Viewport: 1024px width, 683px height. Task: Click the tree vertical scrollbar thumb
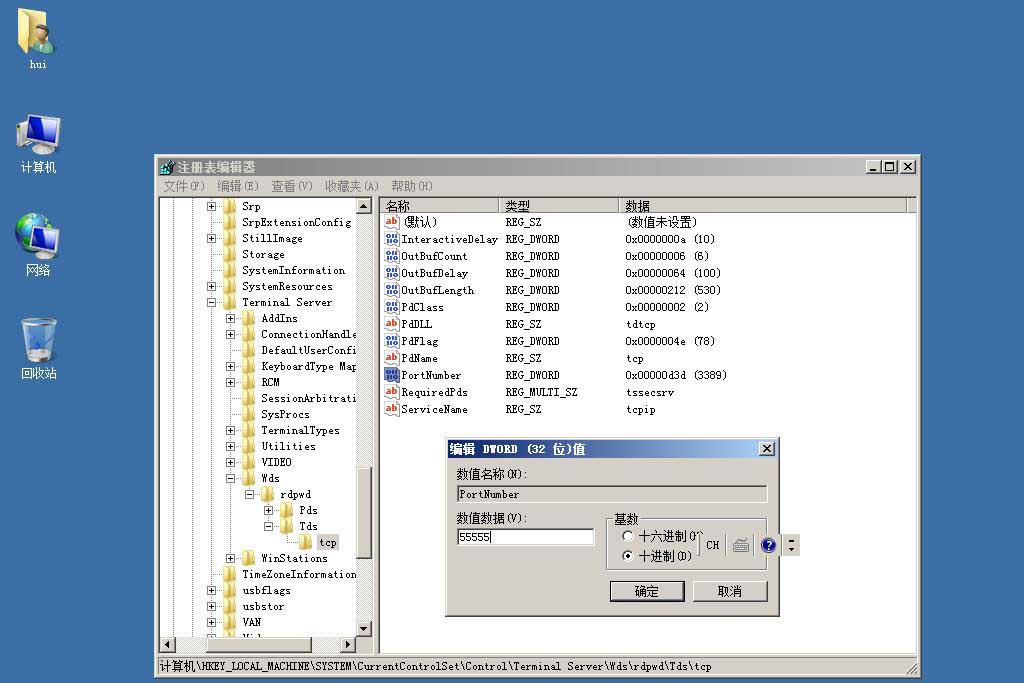[364, 513]
